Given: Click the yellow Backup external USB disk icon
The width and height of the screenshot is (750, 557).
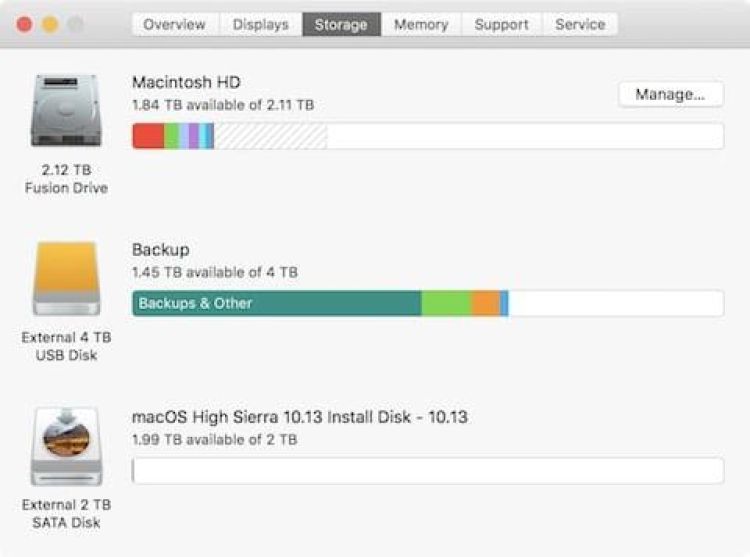Looking at the screenshot, I should click(66, 278).
